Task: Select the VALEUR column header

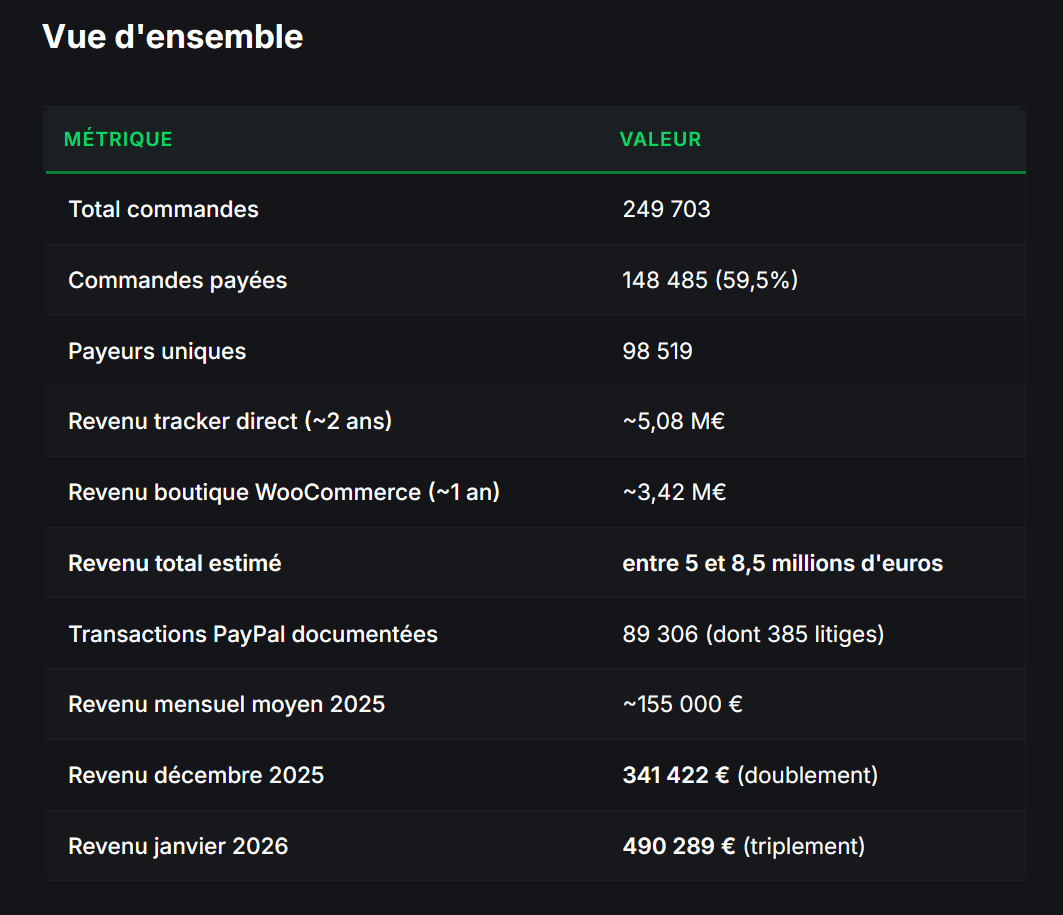Action: point(660,139)
